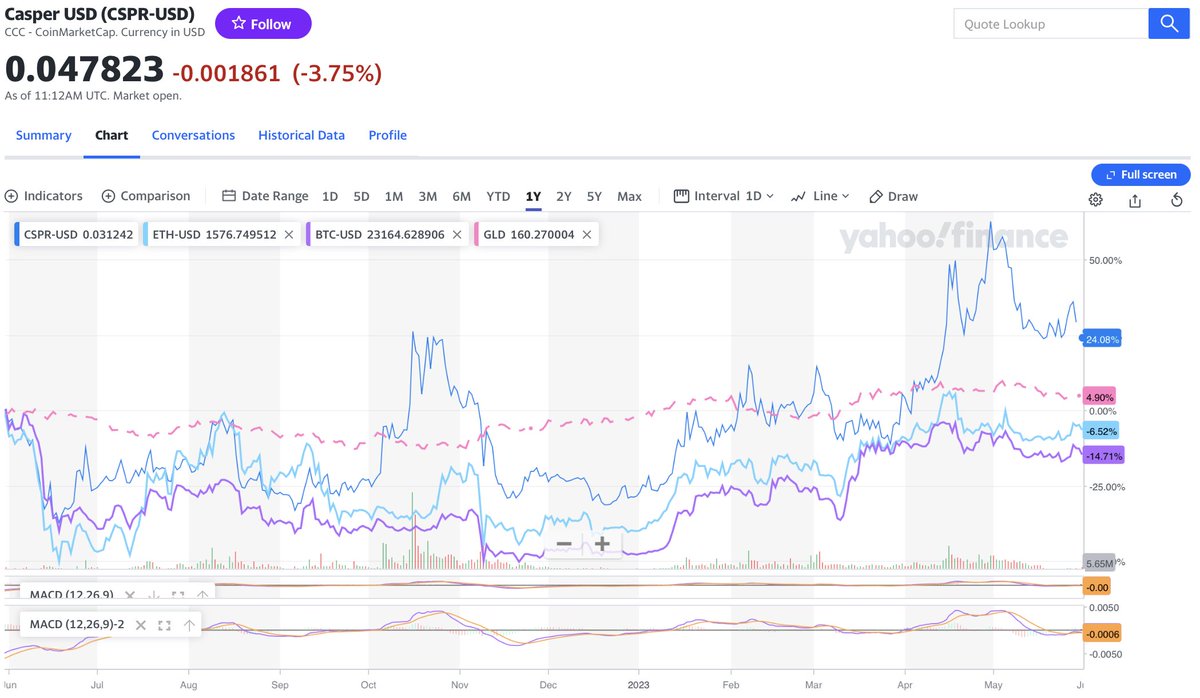The width and height of the screenshot is (1200, 698).
Task: Remove GLD comparison with its X
Action: coord(587,235)
